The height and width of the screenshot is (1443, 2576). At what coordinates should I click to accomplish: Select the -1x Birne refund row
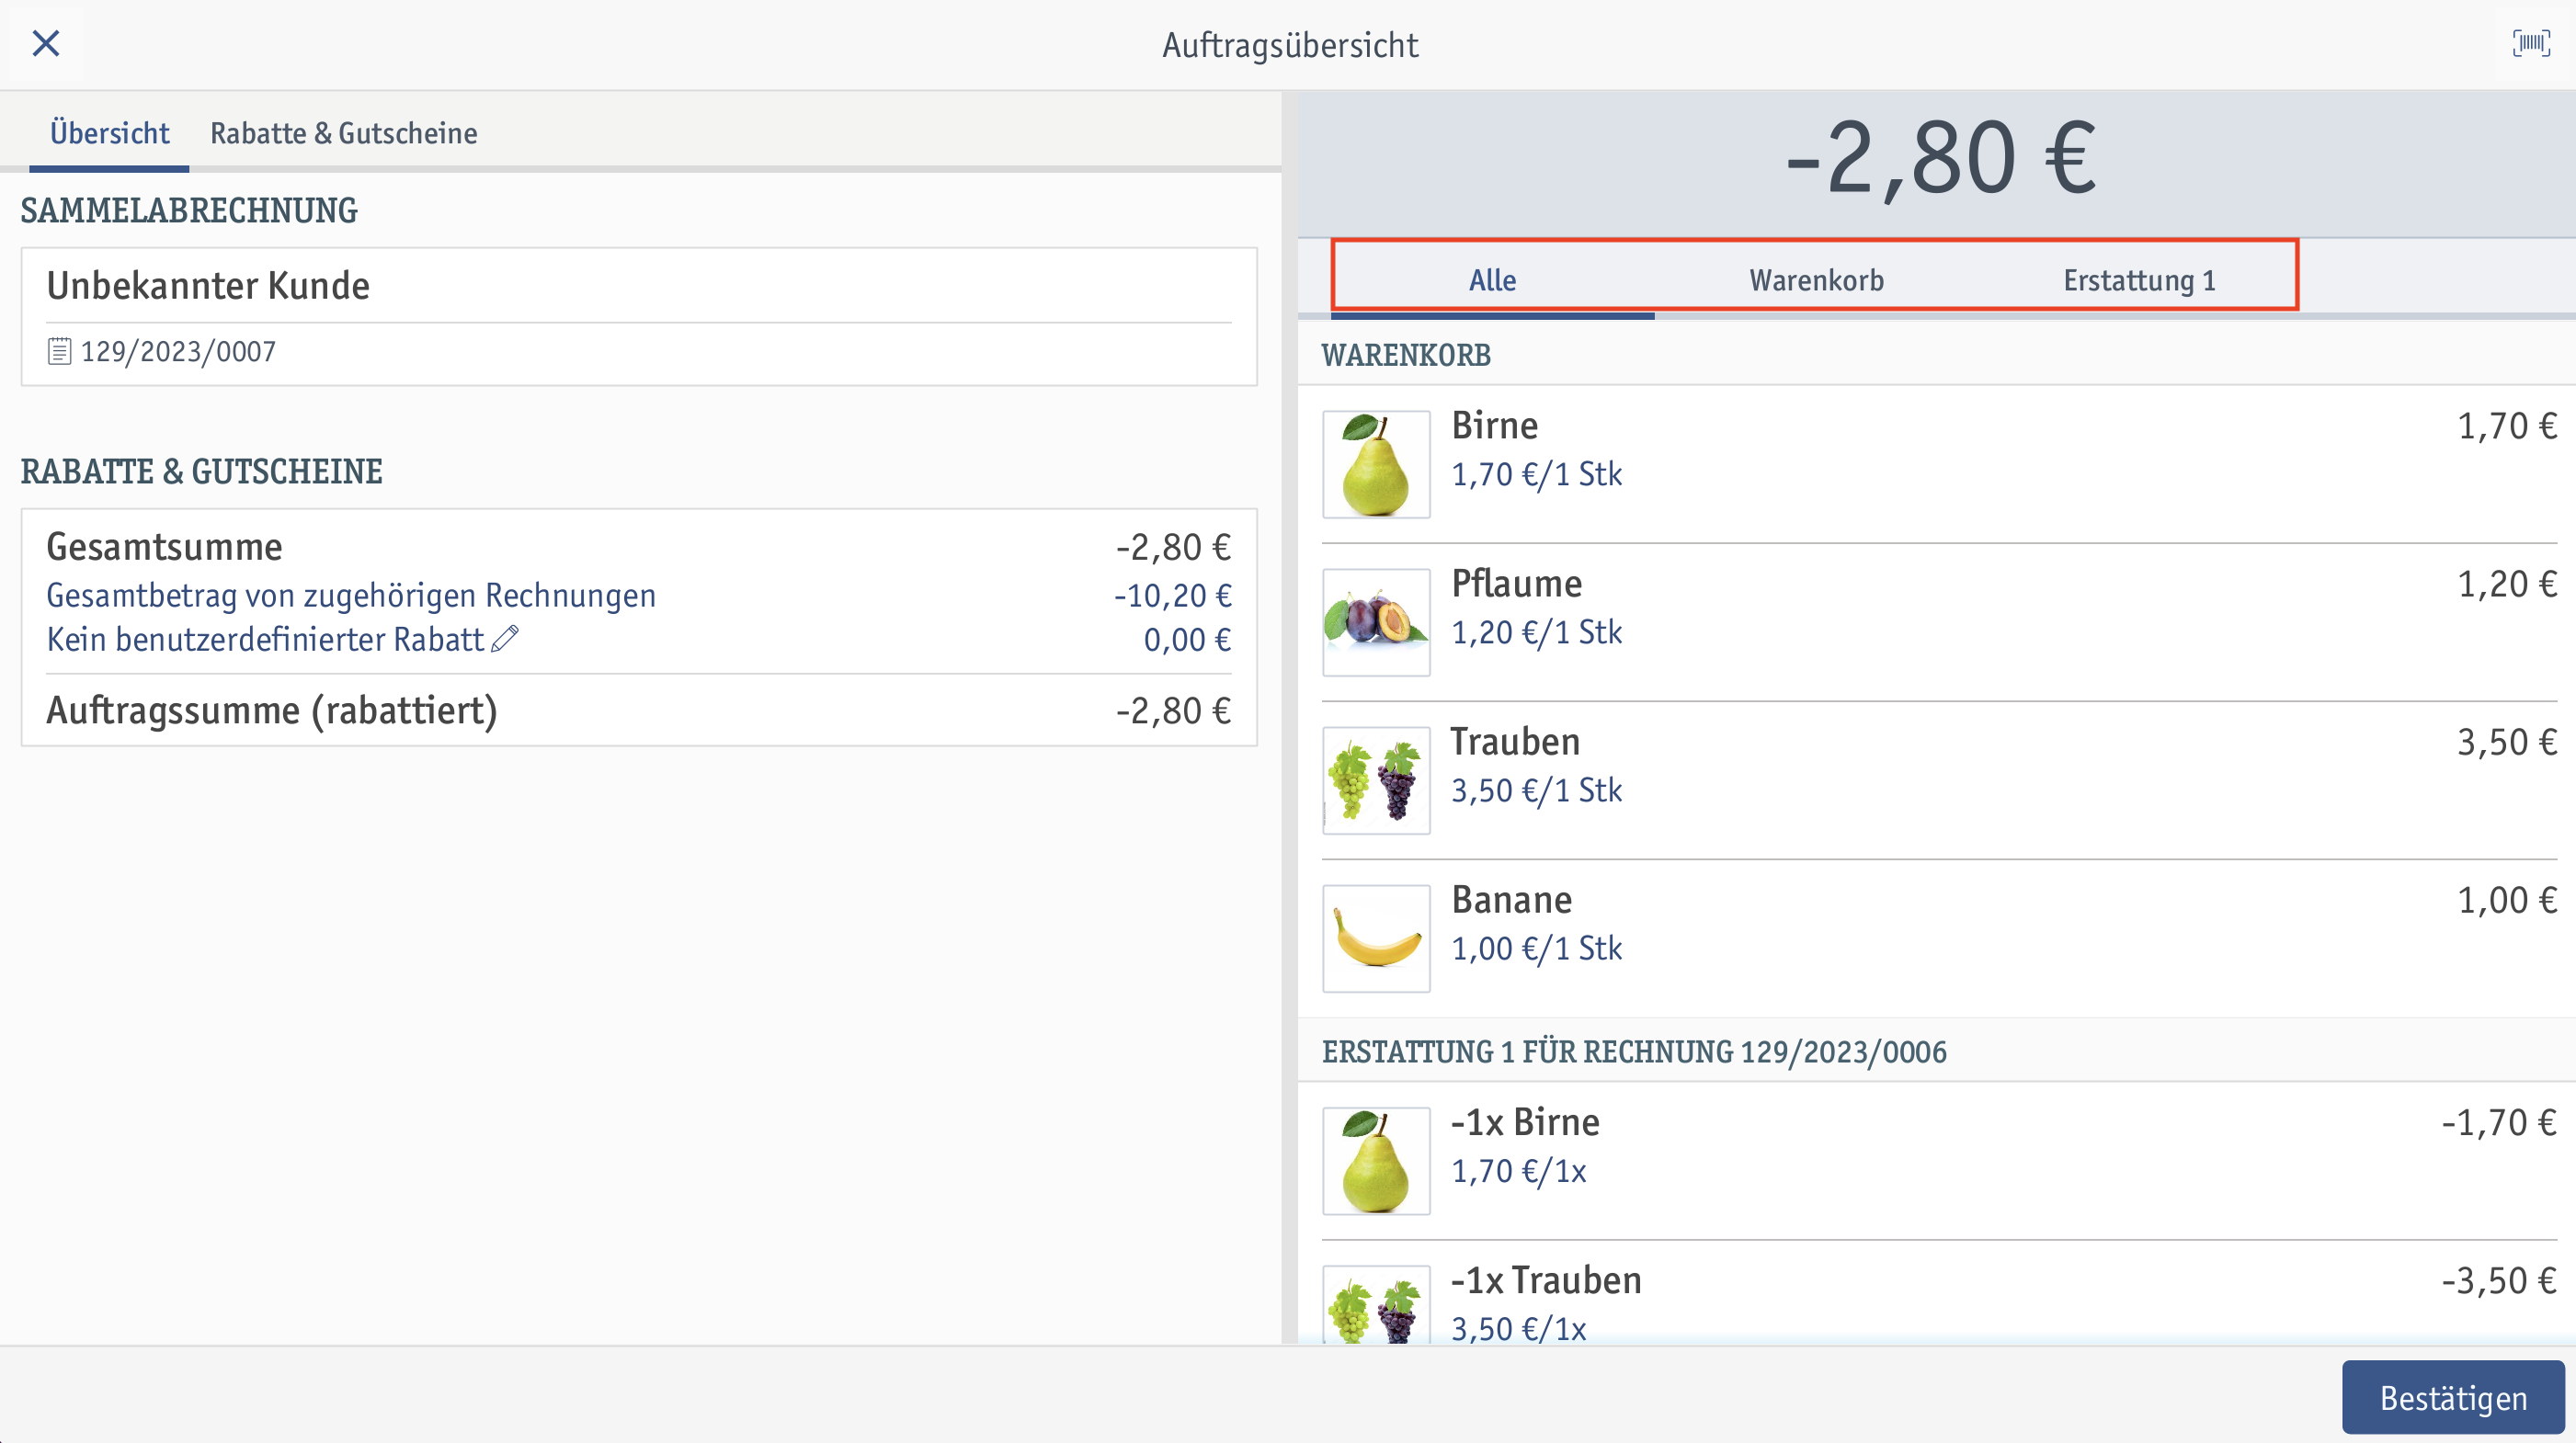coord(1939,1161)
